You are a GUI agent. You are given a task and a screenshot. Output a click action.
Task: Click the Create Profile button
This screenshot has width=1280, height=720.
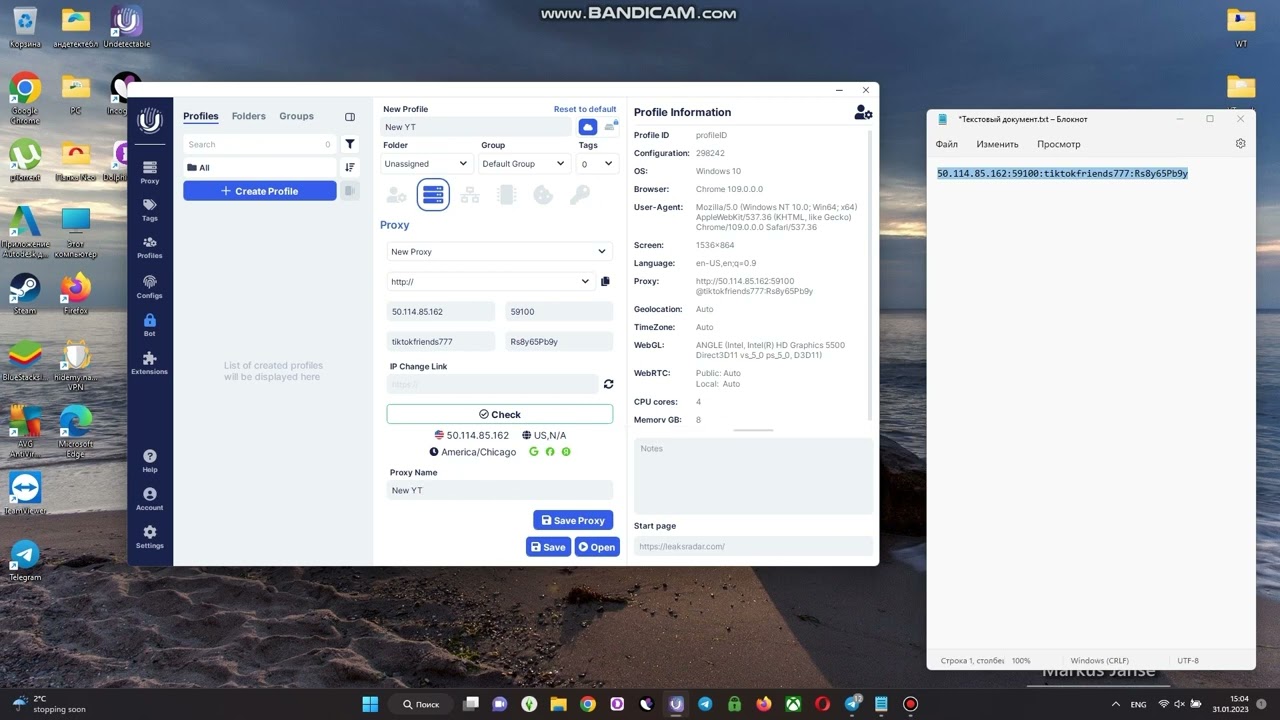click(260, 191)
